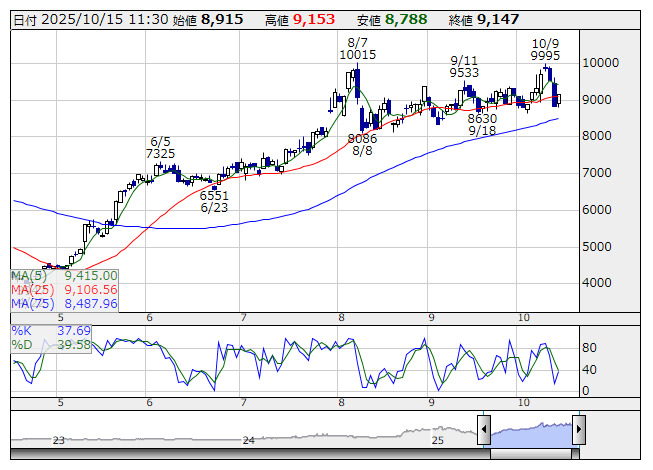653x470 pixels.
Task: Click the right range handle arrow in navigator
Action: [x=578, y=432]
